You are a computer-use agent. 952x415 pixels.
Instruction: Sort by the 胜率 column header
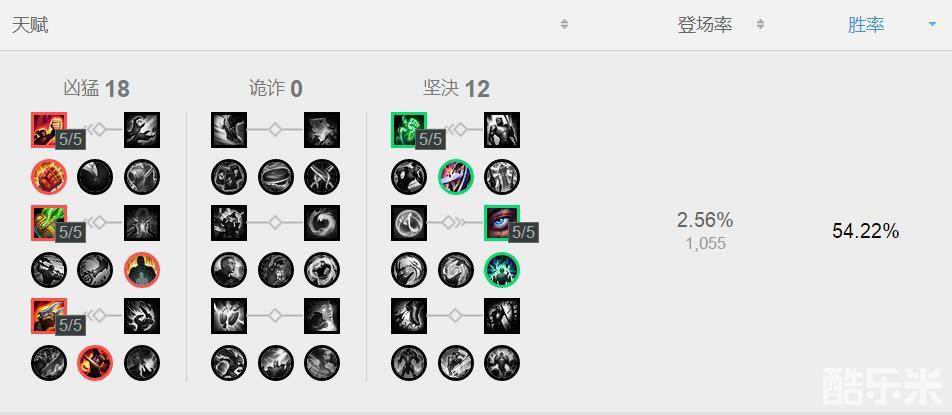866,25
